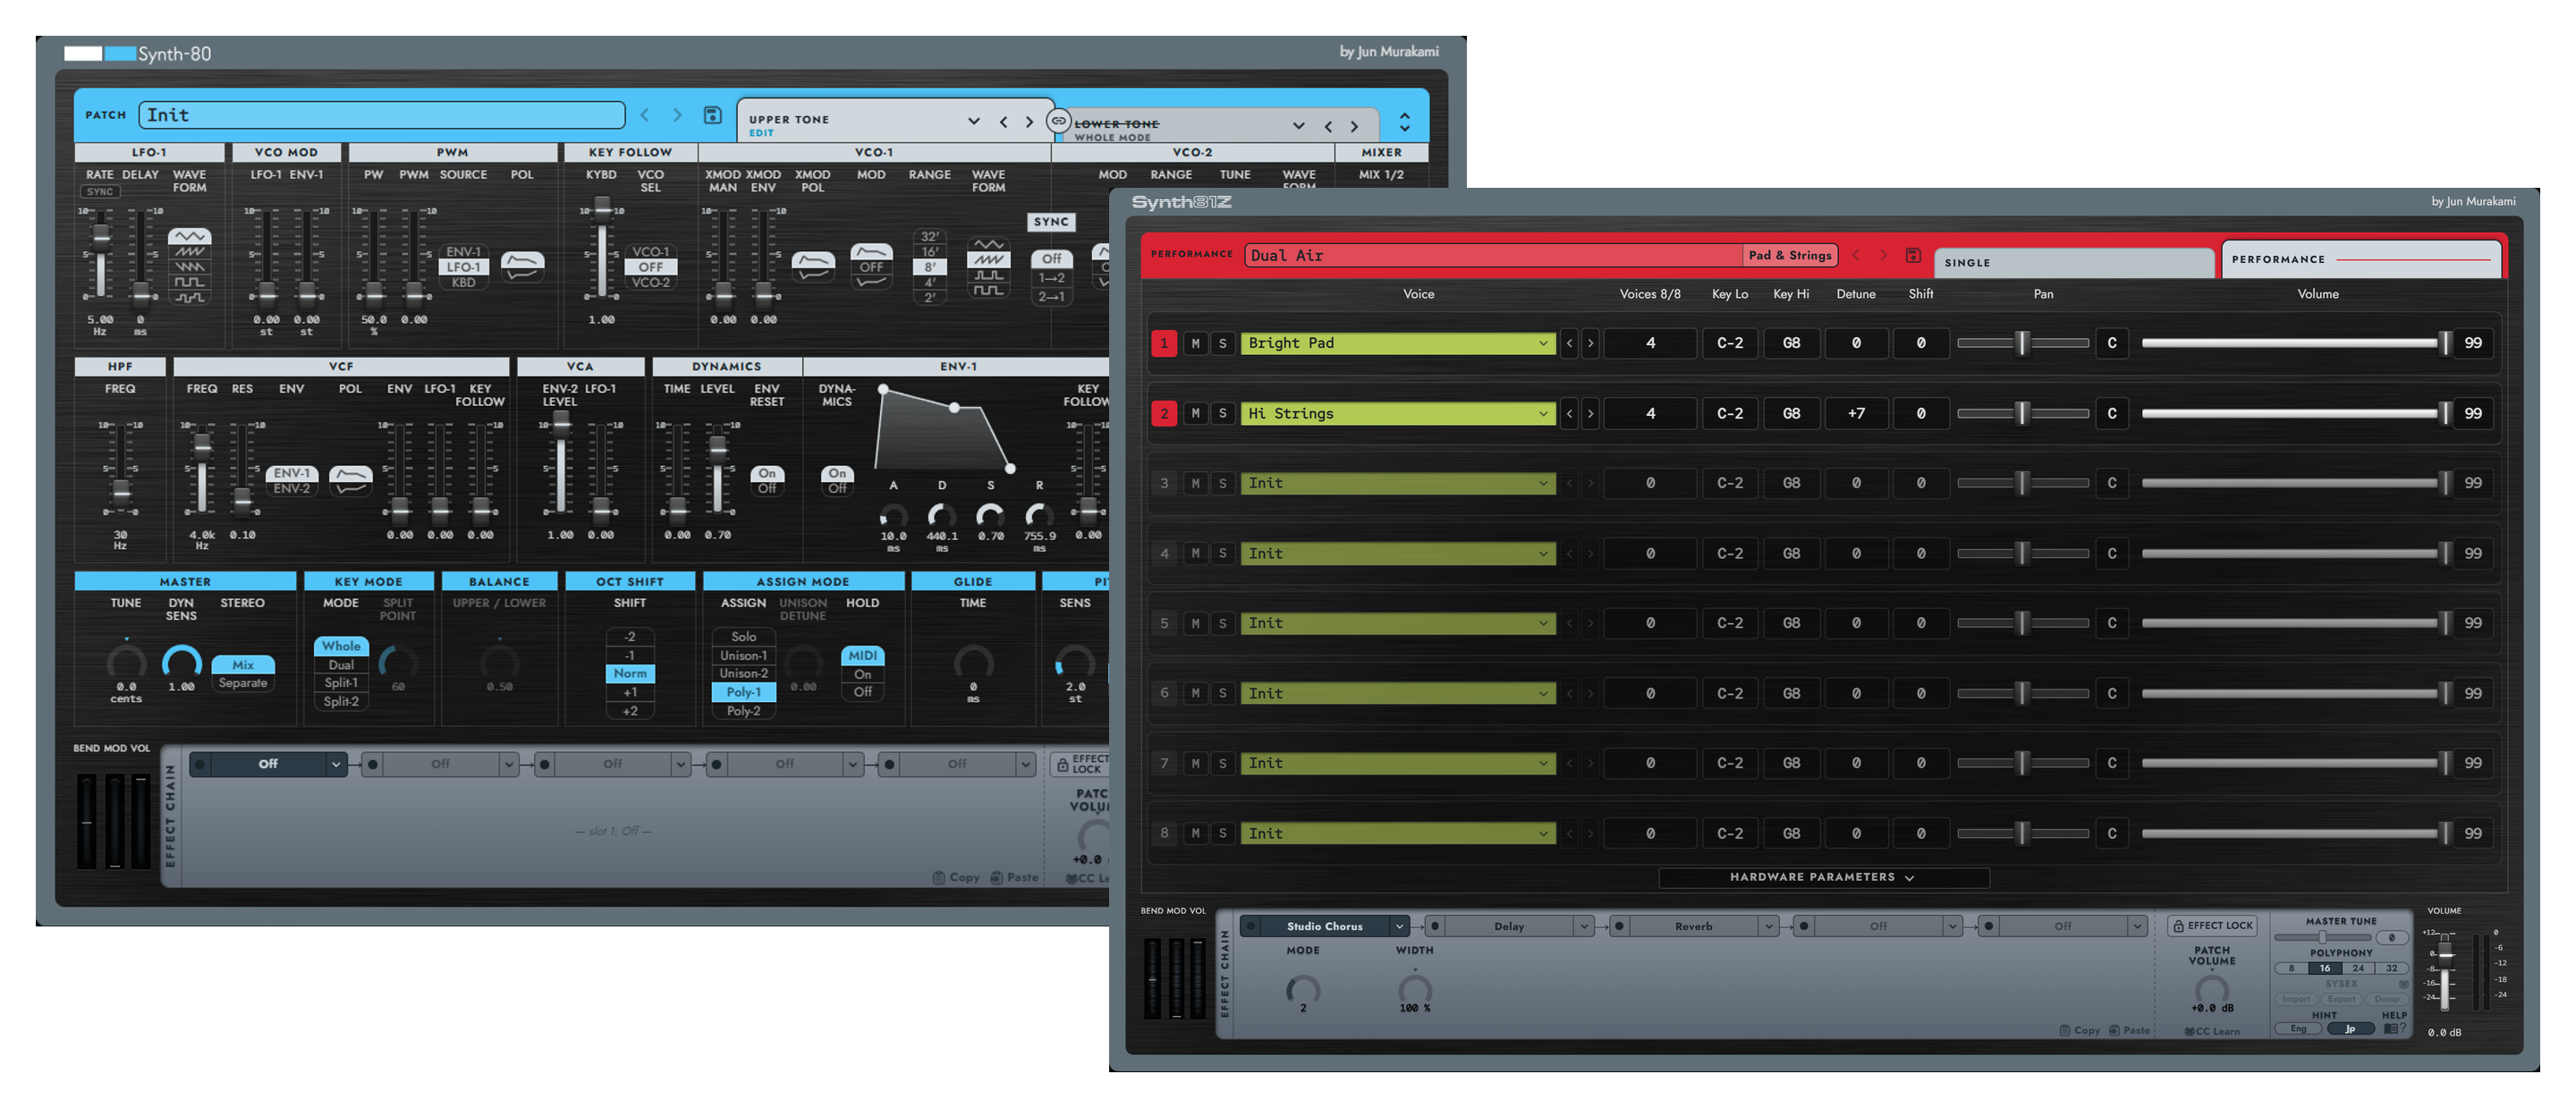Adjust Master Tune slider in Synth81Z

click(x=2323, y=937)
